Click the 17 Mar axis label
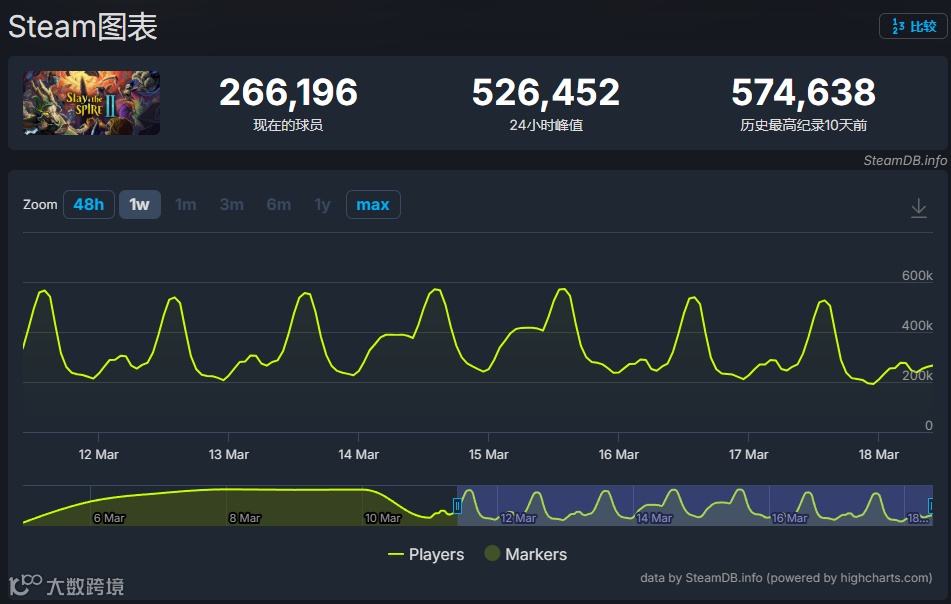The width and height of the screenshot is (951, 604). tap(748, 454)
